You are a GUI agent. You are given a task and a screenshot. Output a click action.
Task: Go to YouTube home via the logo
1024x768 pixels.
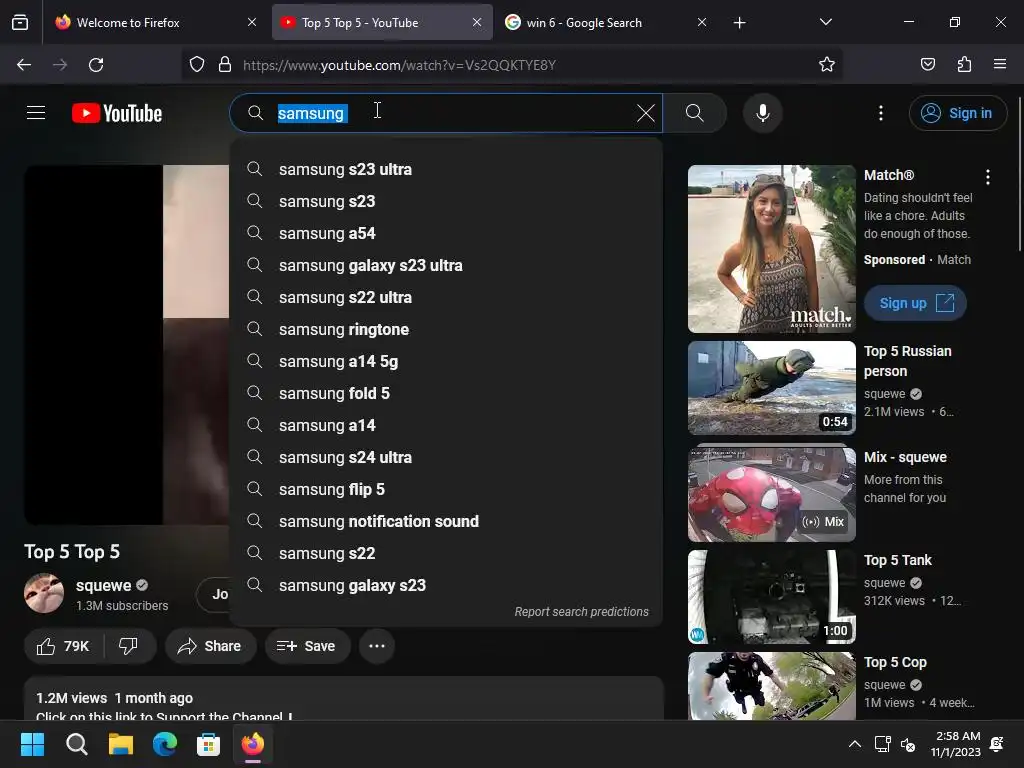tap(117, 113)
